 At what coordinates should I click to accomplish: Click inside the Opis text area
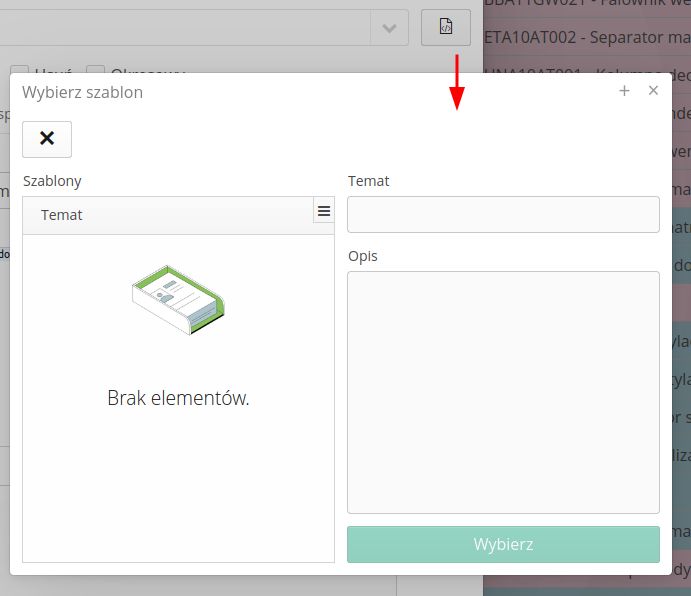tap(503, 392)
